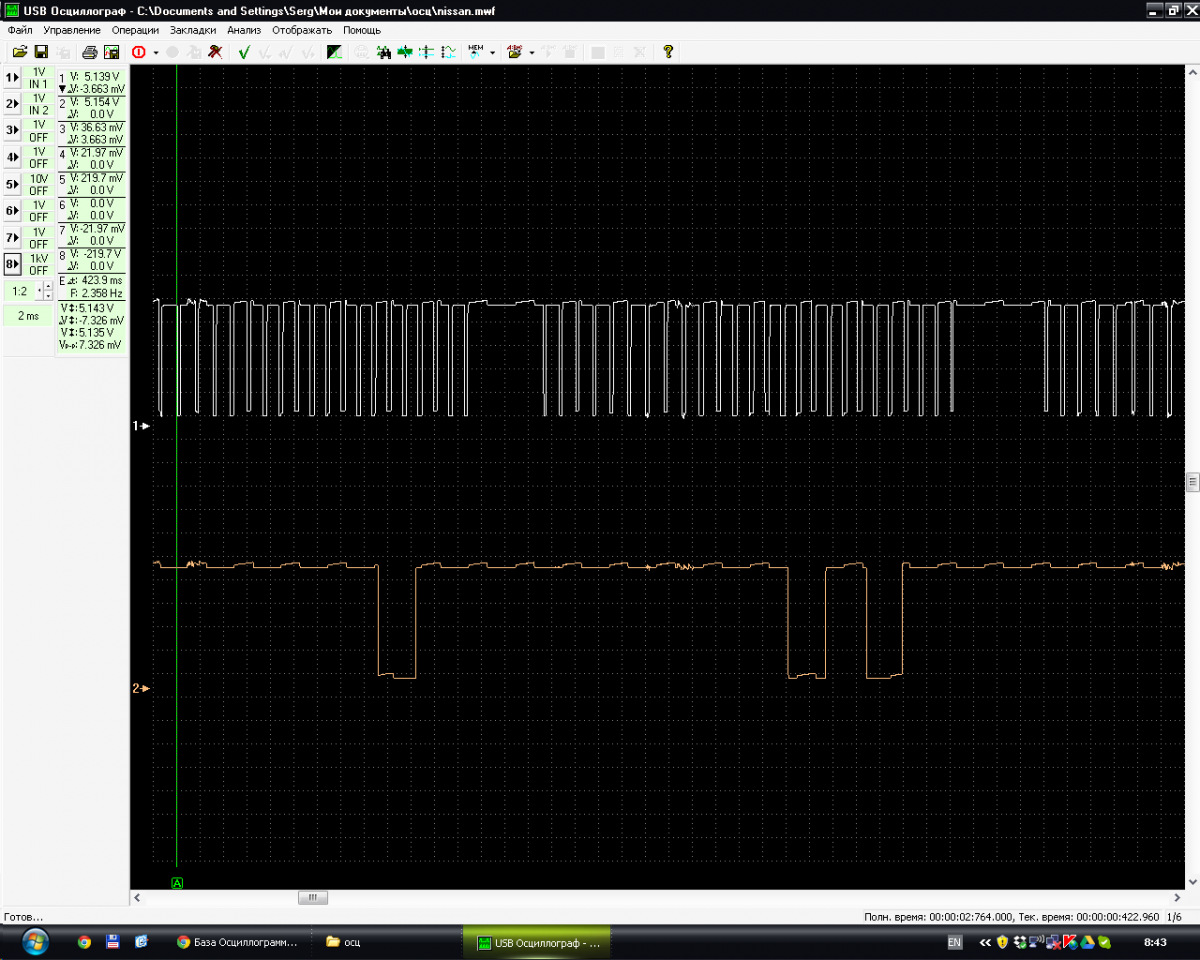
Task: Click the red crossed-out tool icon
Action: click(x=215, y=51)
